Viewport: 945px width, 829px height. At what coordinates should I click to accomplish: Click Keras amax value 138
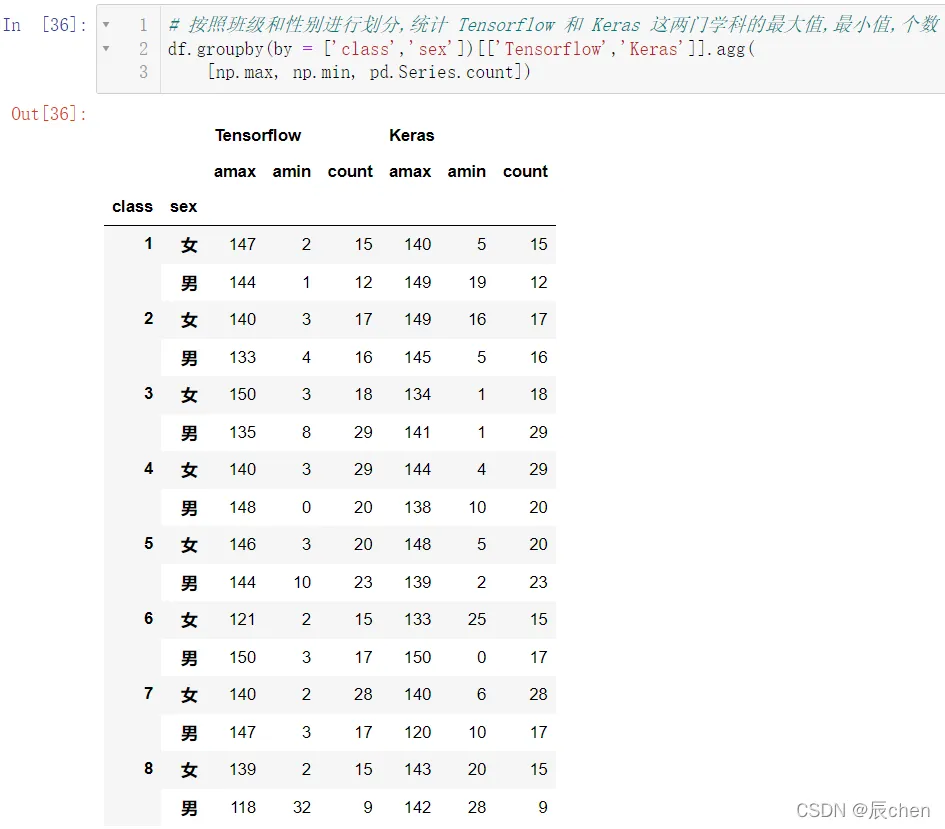(x=418, y=507)
